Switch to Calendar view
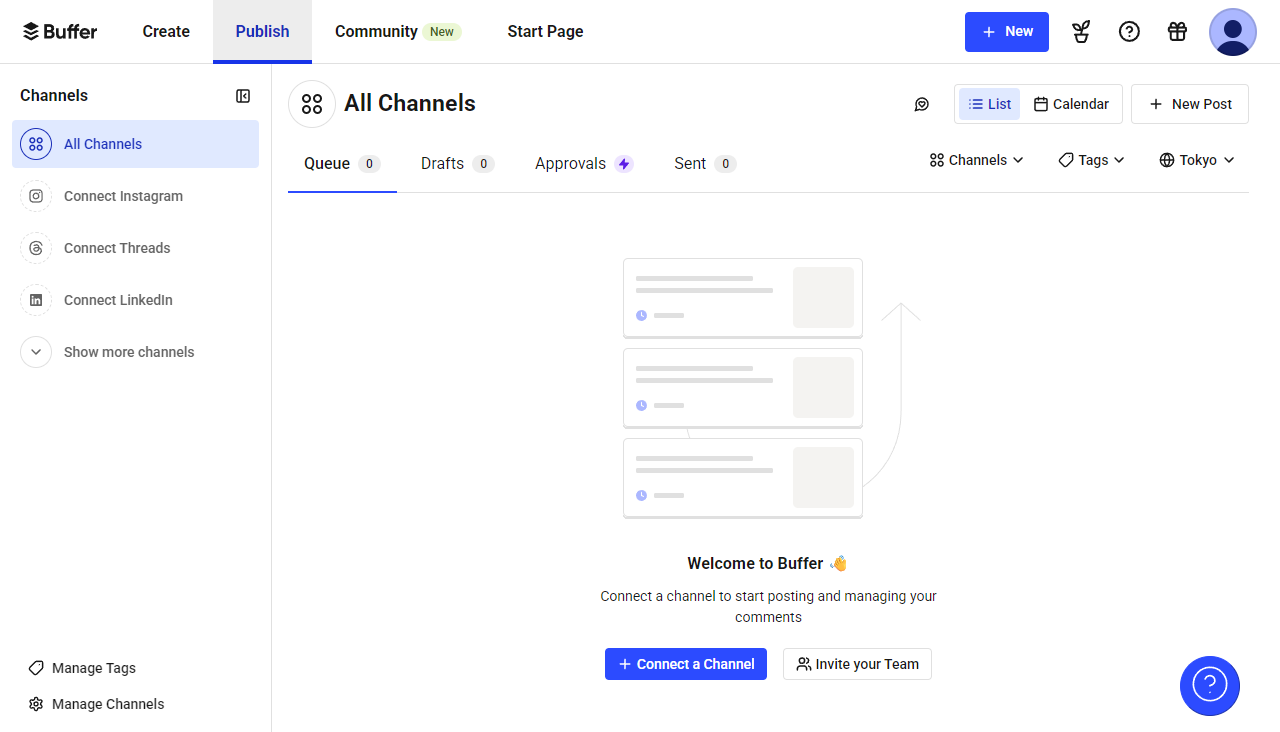Screen dimensions: 1280x732 pyautogui.click(x=1071, y=104)
